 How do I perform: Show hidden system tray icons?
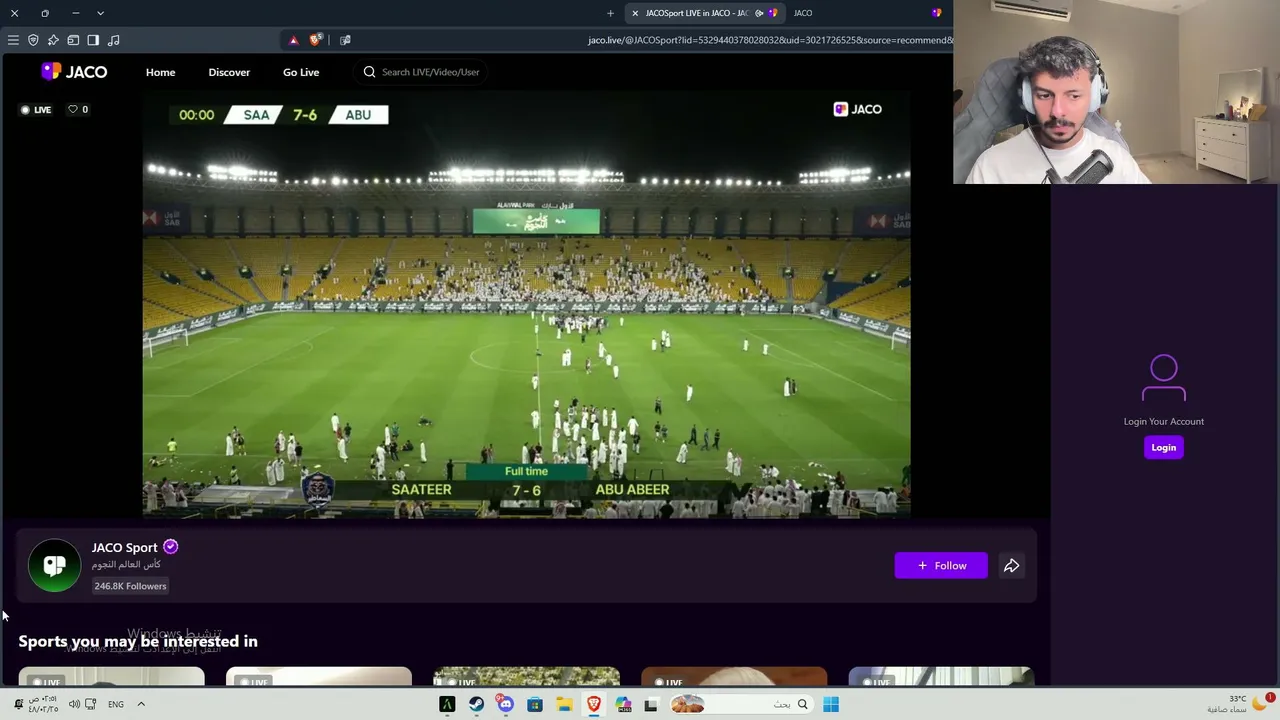pos(141,704)
